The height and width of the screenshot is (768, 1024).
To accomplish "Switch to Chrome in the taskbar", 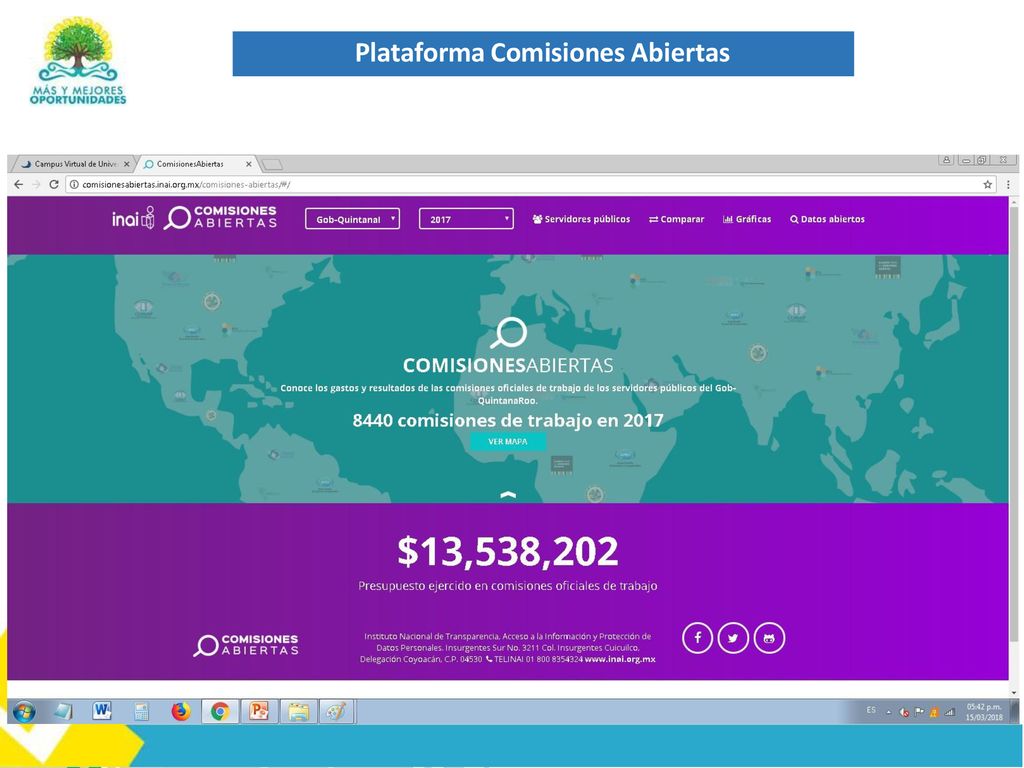I will pyautogui.click(x=220, y=711).
